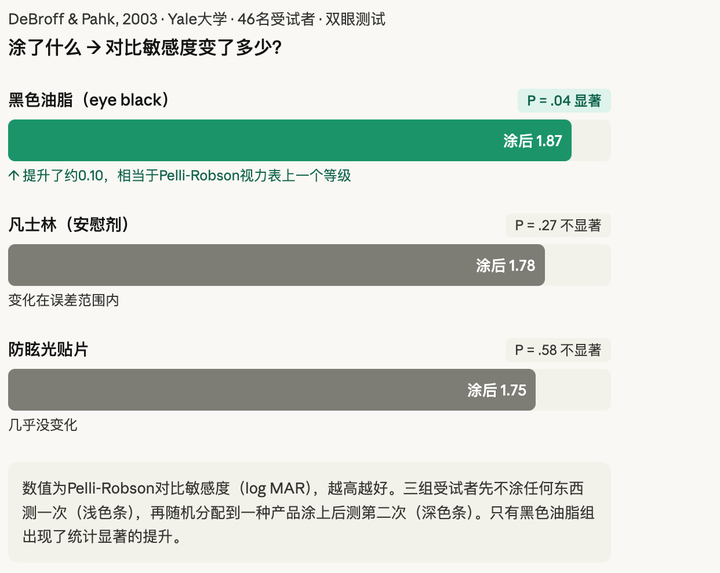Click the 涂后 1.75 value label
Viewport: 720px width, 573px height.
496,390
